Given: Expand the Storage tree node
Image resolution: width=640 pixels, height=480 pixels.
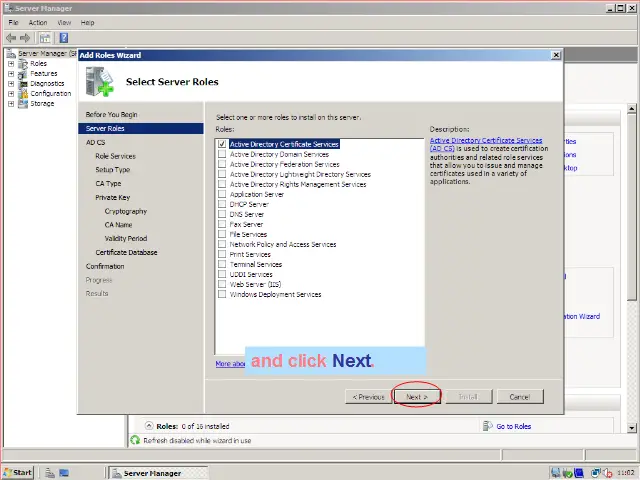Looking at the screenshot, I should [11, 104].
